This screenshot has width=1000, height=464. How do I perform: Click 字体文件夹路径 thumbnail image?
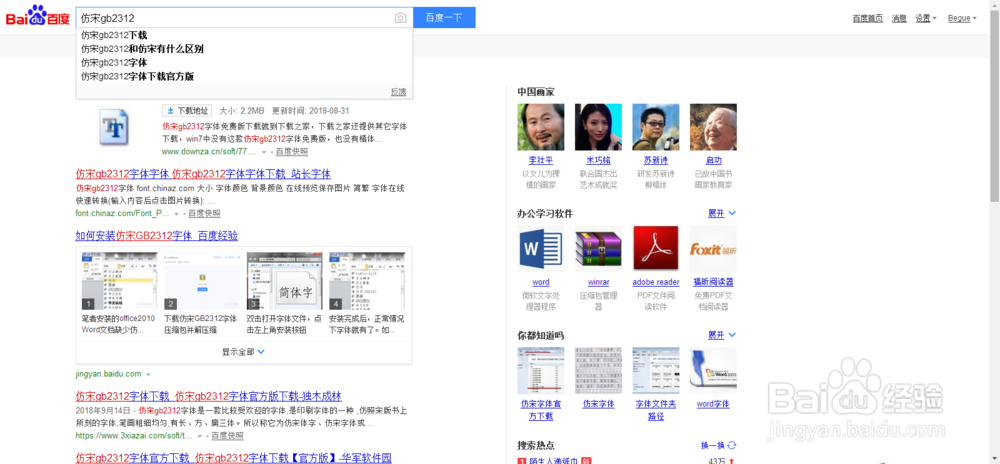pyautogui.click(x=656, y=370)
